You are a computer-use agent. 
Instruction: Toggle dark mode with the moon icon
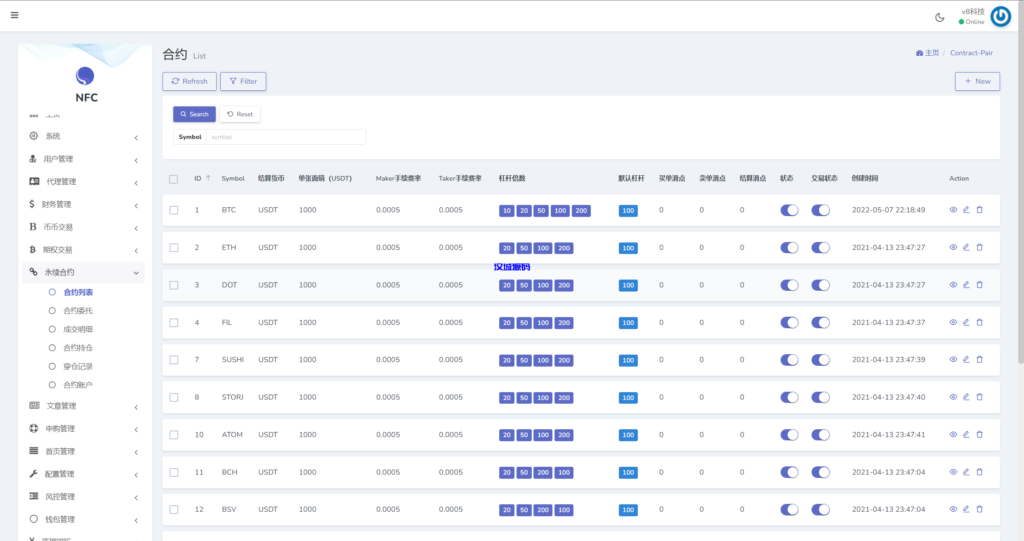pos(939,16)
